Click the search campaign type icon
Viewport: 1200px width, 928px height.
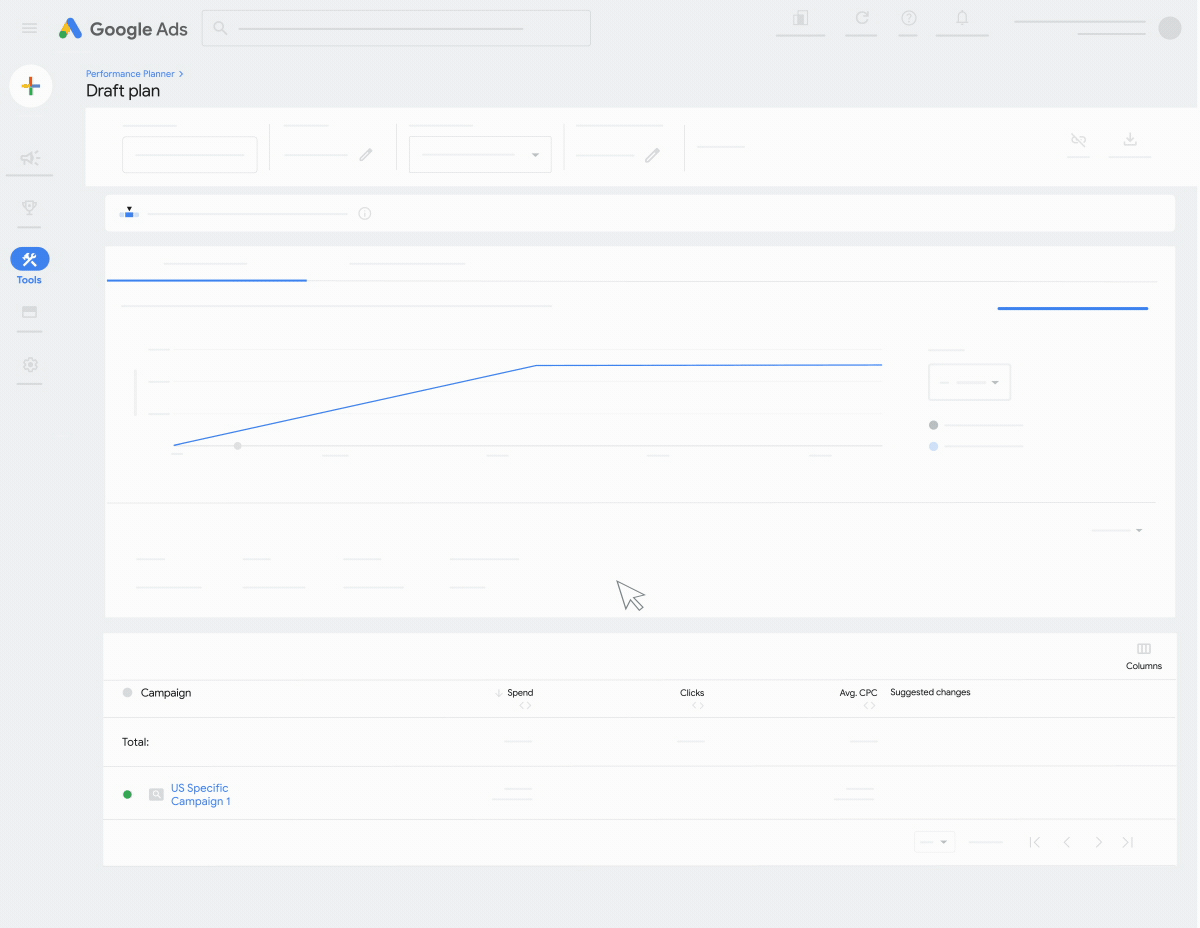156,795
